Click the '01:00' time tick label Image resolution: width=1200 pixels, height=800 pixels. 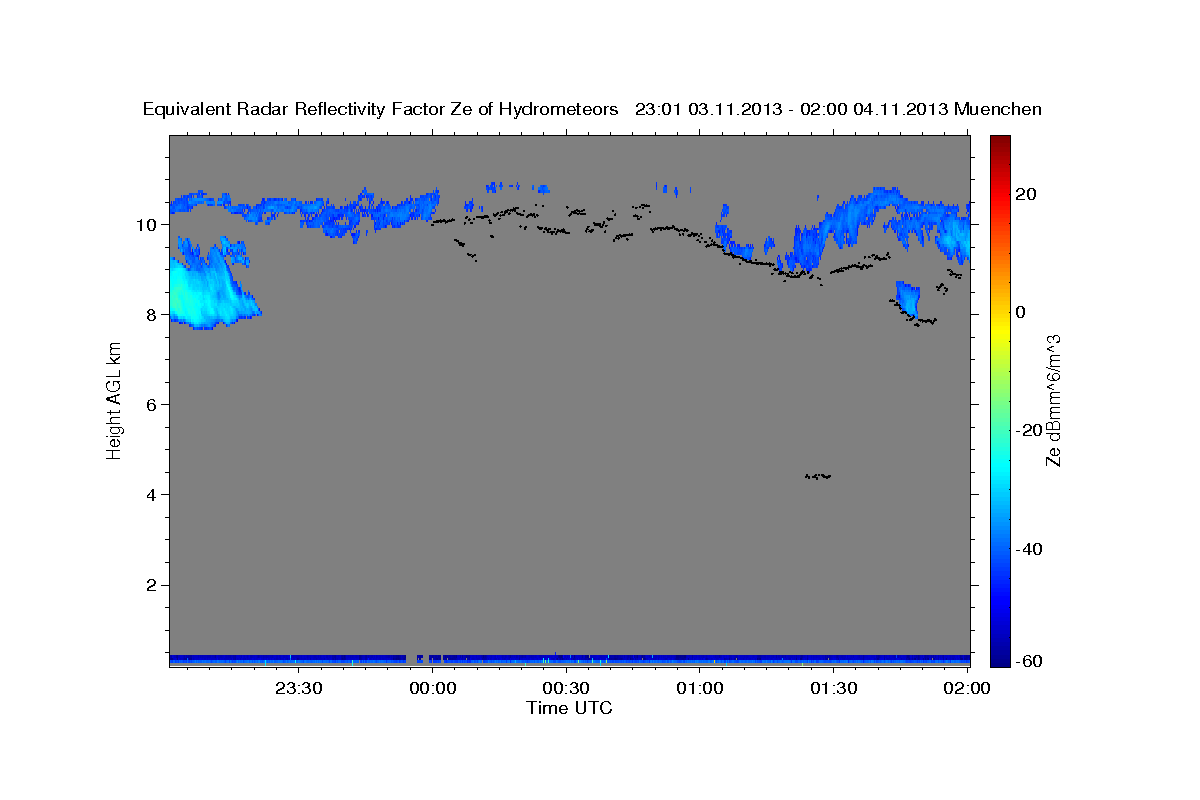[700, 689]
